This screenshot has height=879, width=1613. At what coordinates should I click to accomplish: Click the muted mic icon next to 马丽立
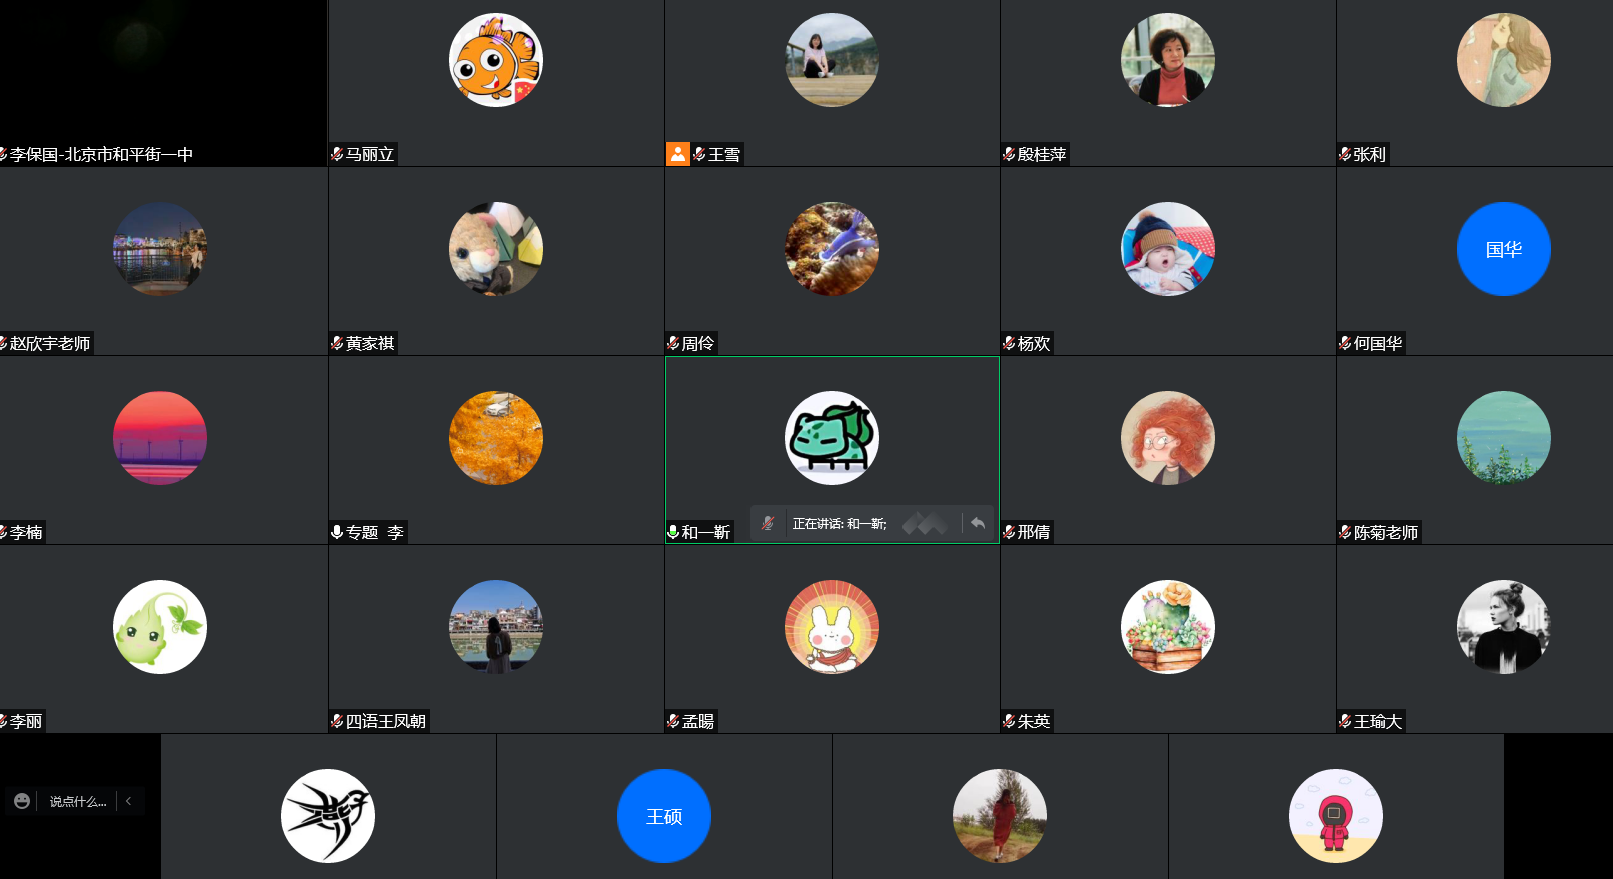(338, 154)
